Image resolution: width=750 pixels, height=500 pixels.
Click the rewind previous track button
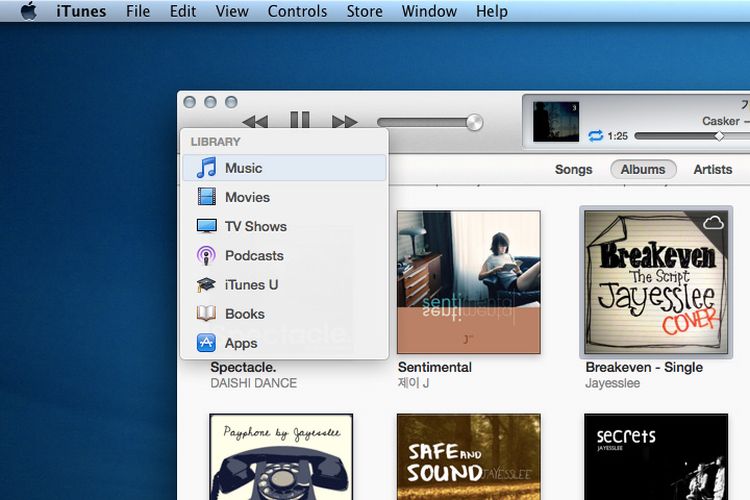tap(255, 122)
